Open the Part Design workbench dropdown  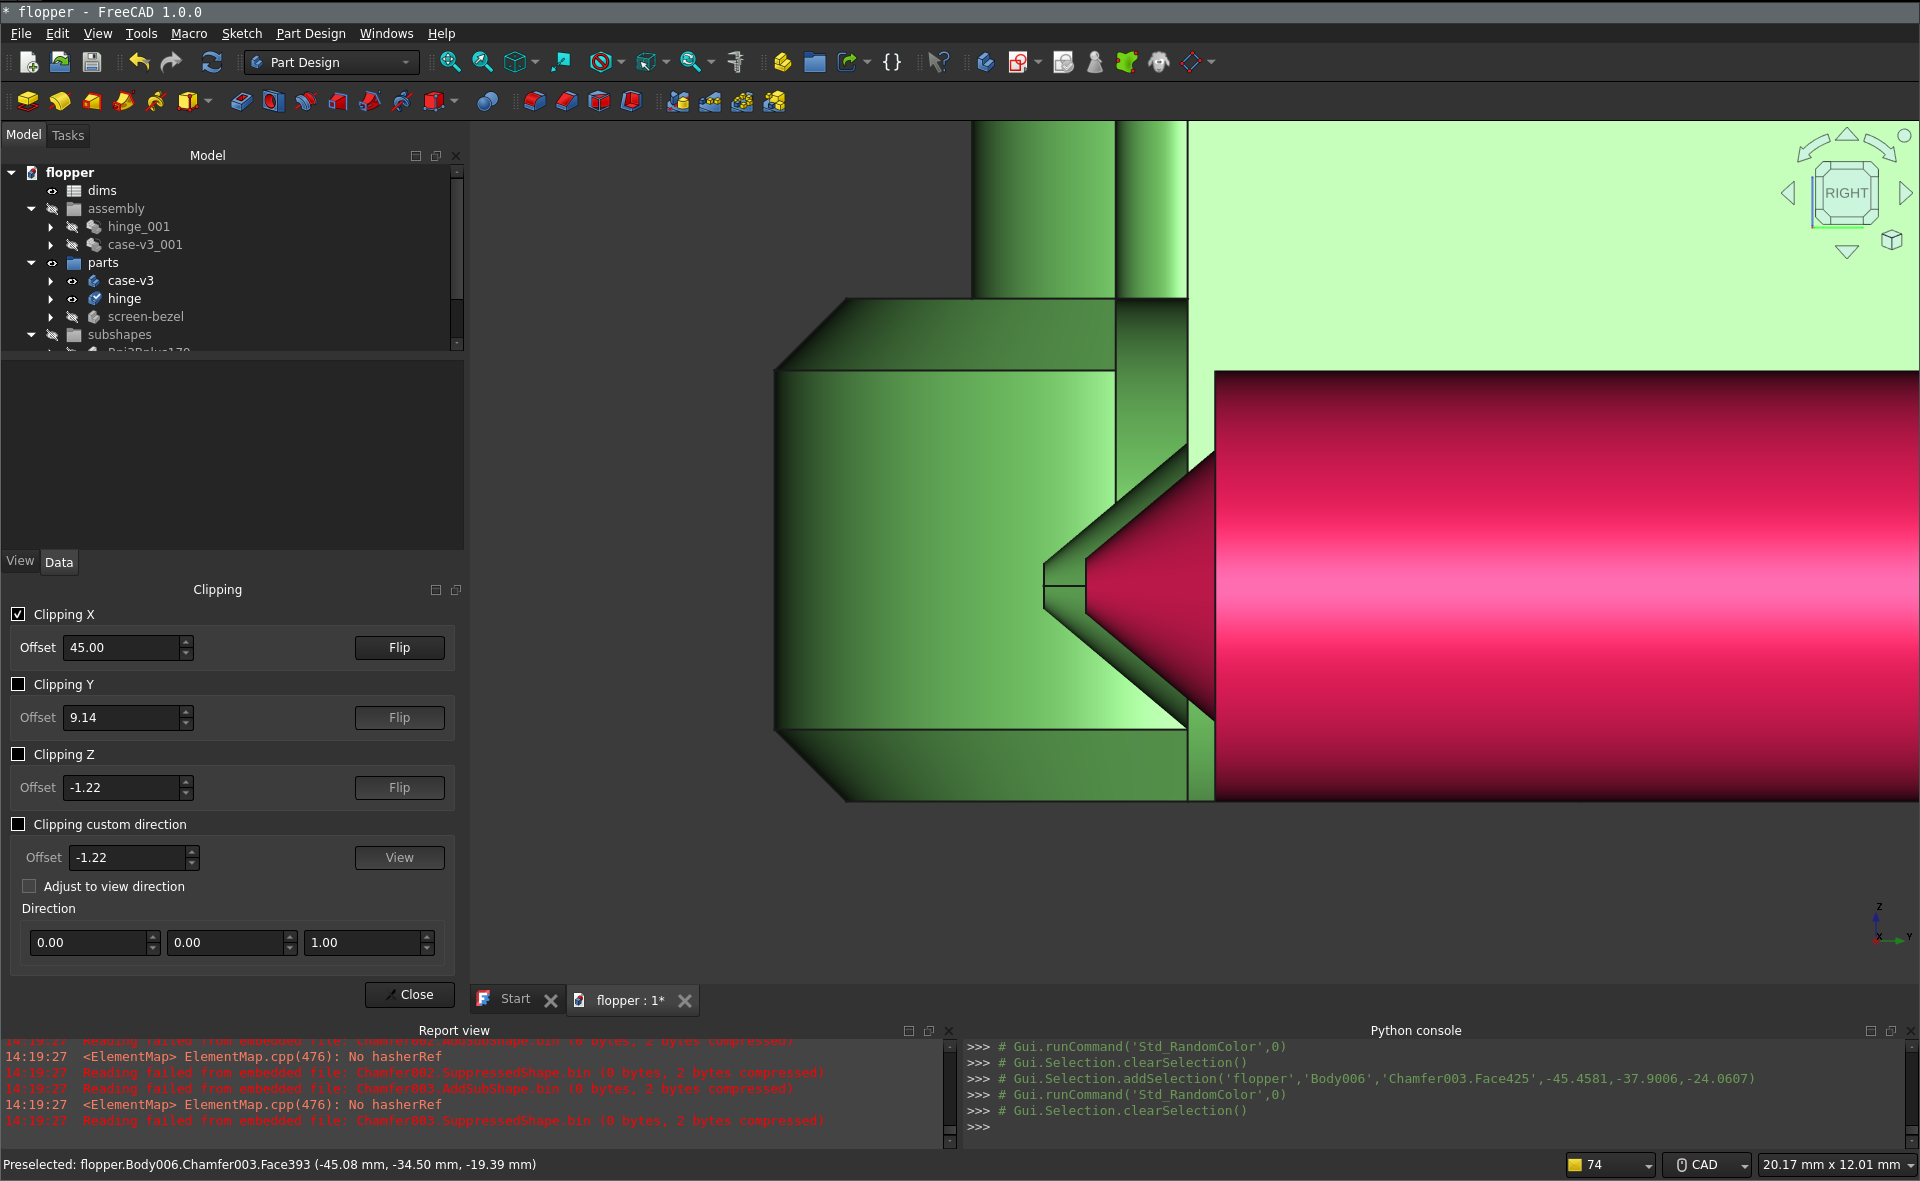tap(332, 62)
